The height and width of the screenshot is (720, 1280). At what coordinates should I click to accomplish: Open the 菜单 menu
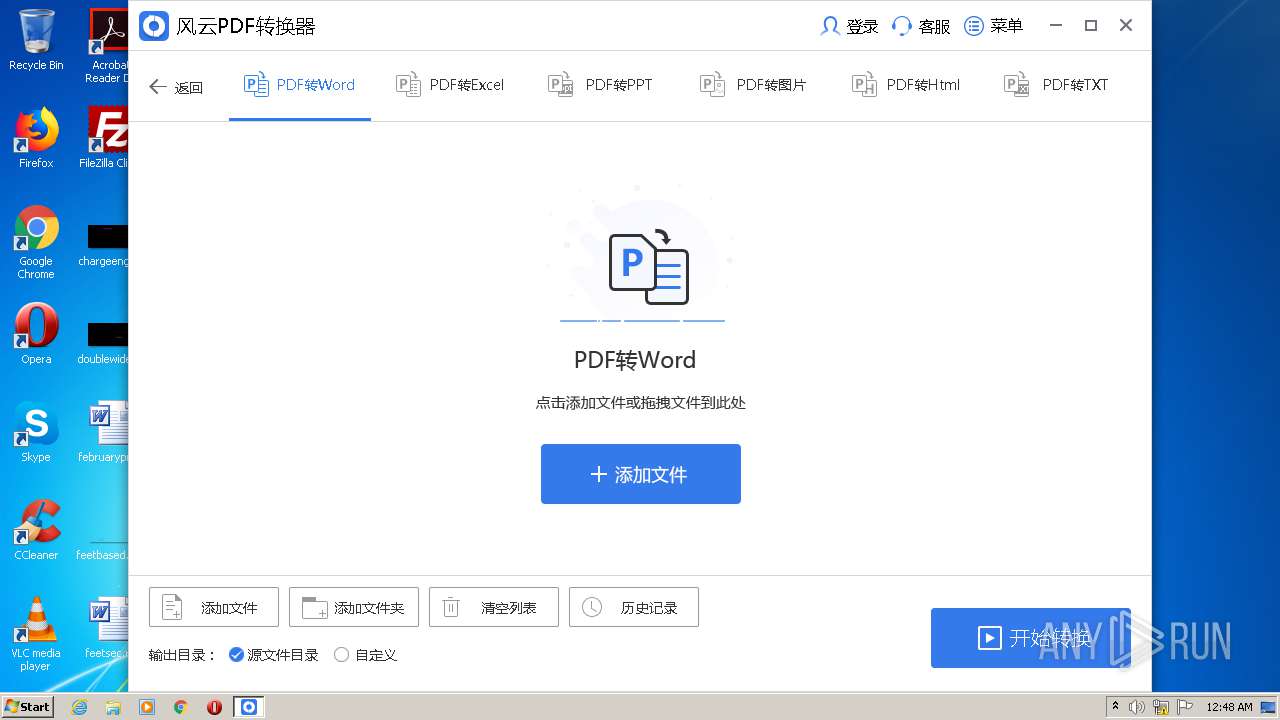(994, 26)
